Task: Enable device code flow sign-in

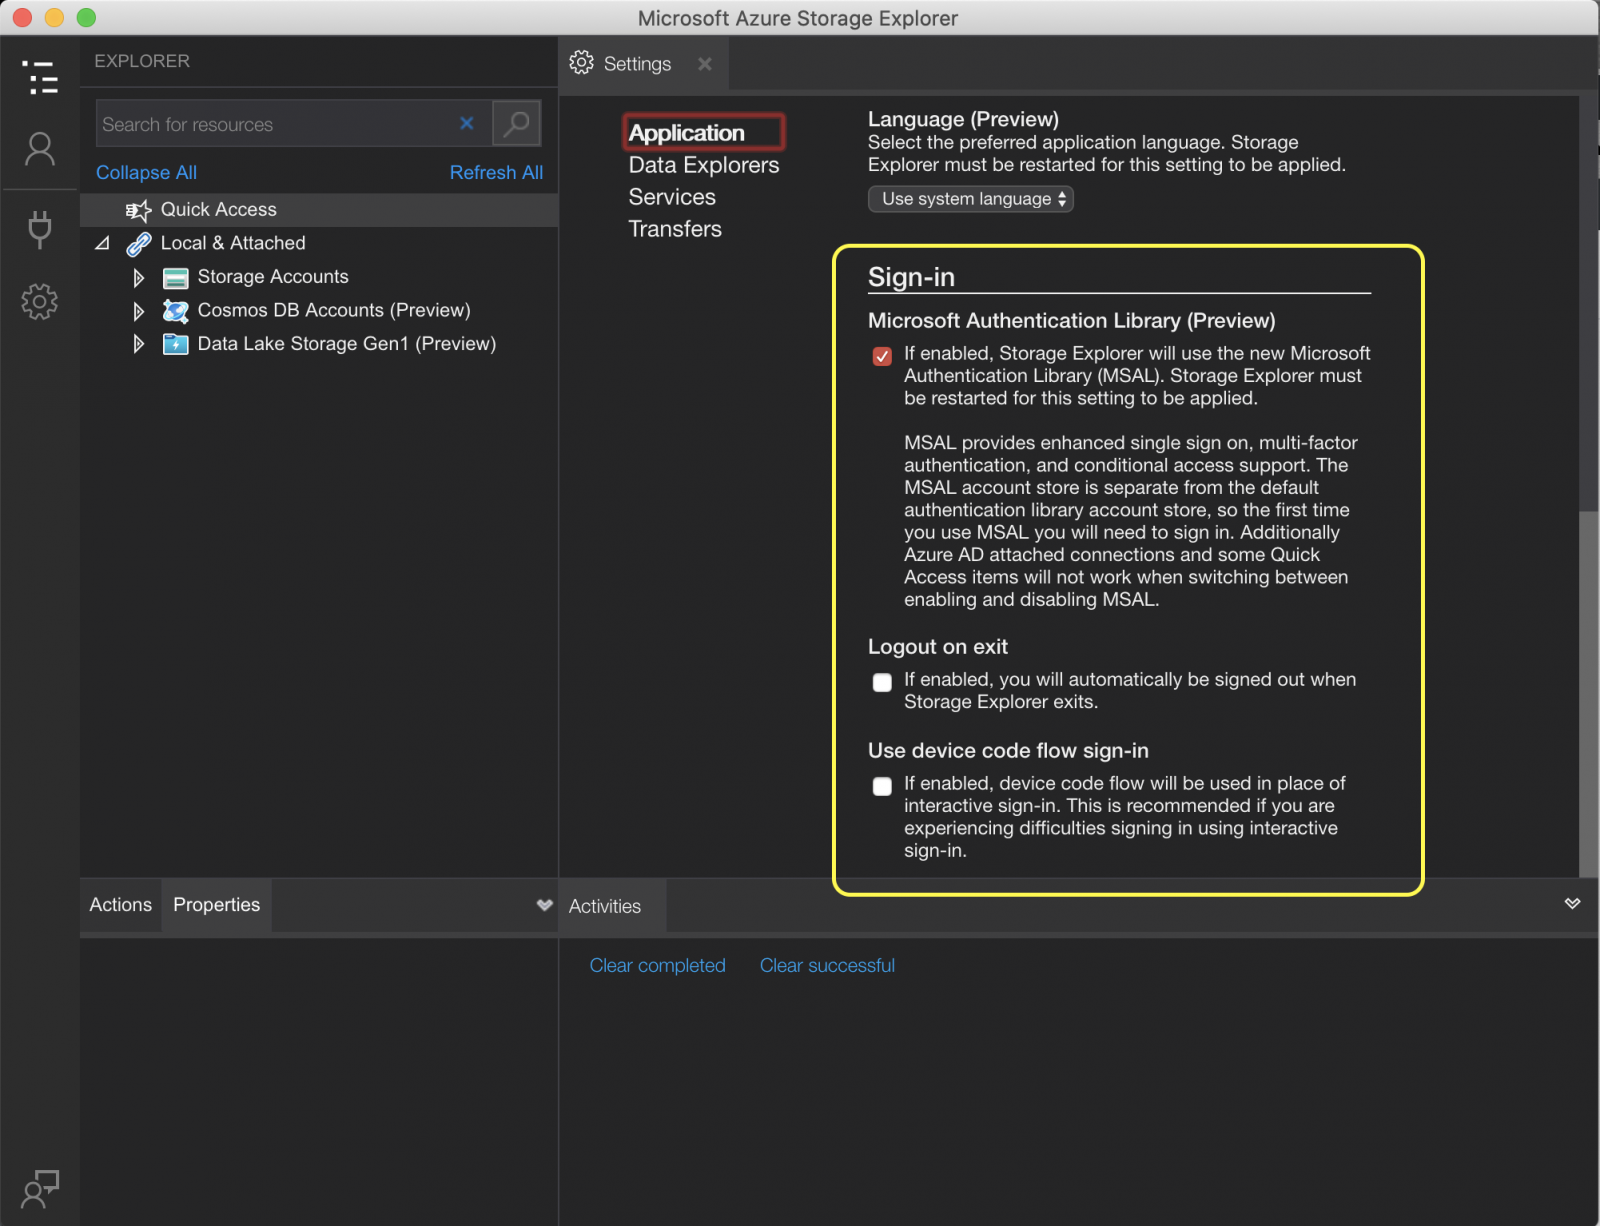Action: [x=881, y=786]
